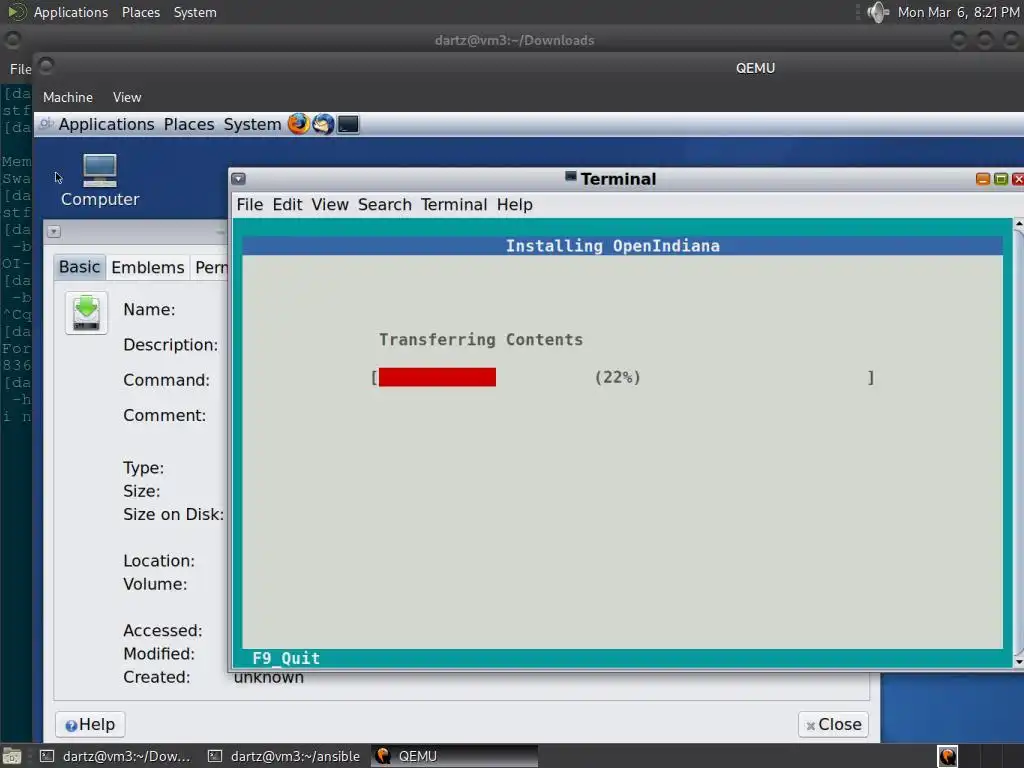Viewport: 1024px width, 768px height.
Task: Open QEMU View menu
Action: [x=127, y=97]
